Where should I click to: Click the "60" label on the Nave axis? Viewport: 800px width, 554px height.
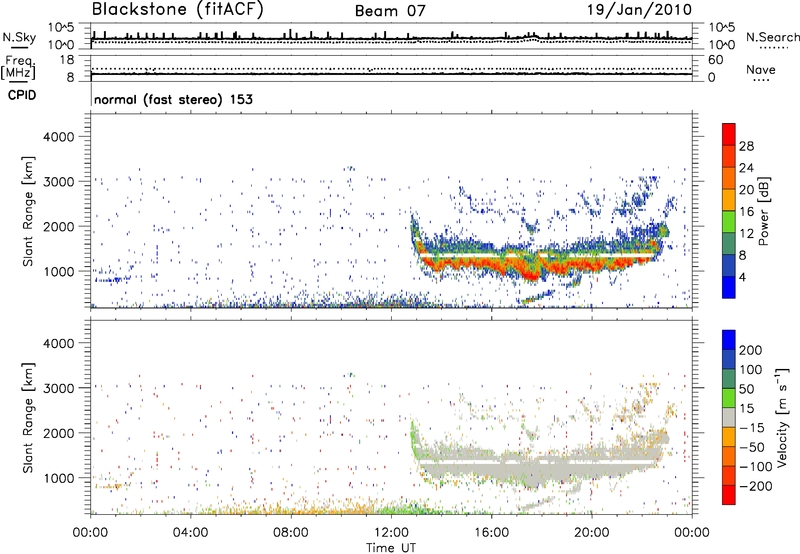pyautogui.click(x=715, y=60)
